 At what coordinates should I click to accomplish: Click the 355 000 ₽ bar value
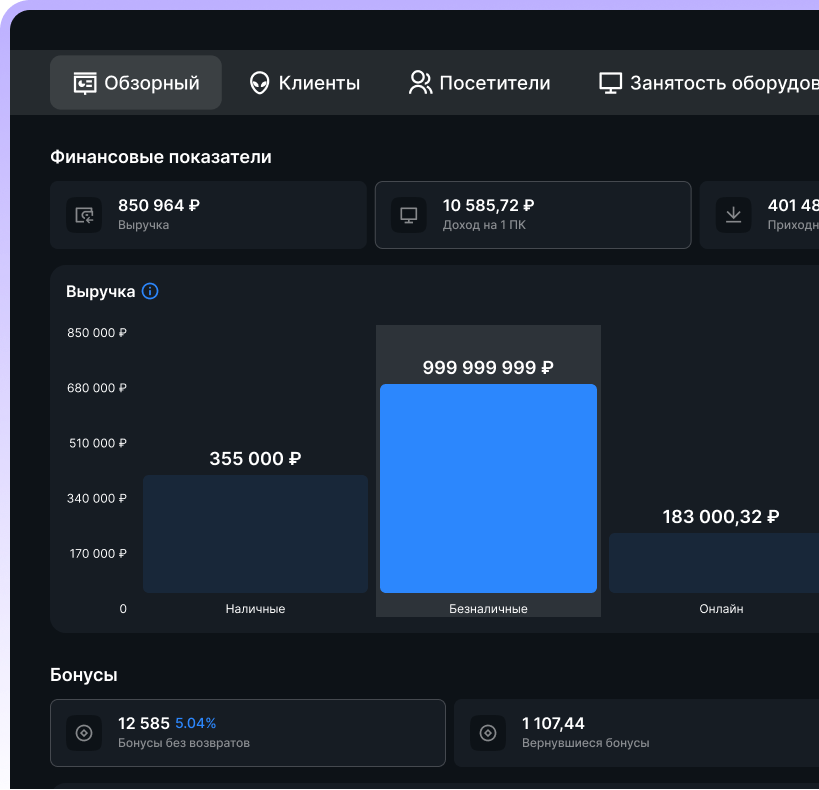coord(255,458)
